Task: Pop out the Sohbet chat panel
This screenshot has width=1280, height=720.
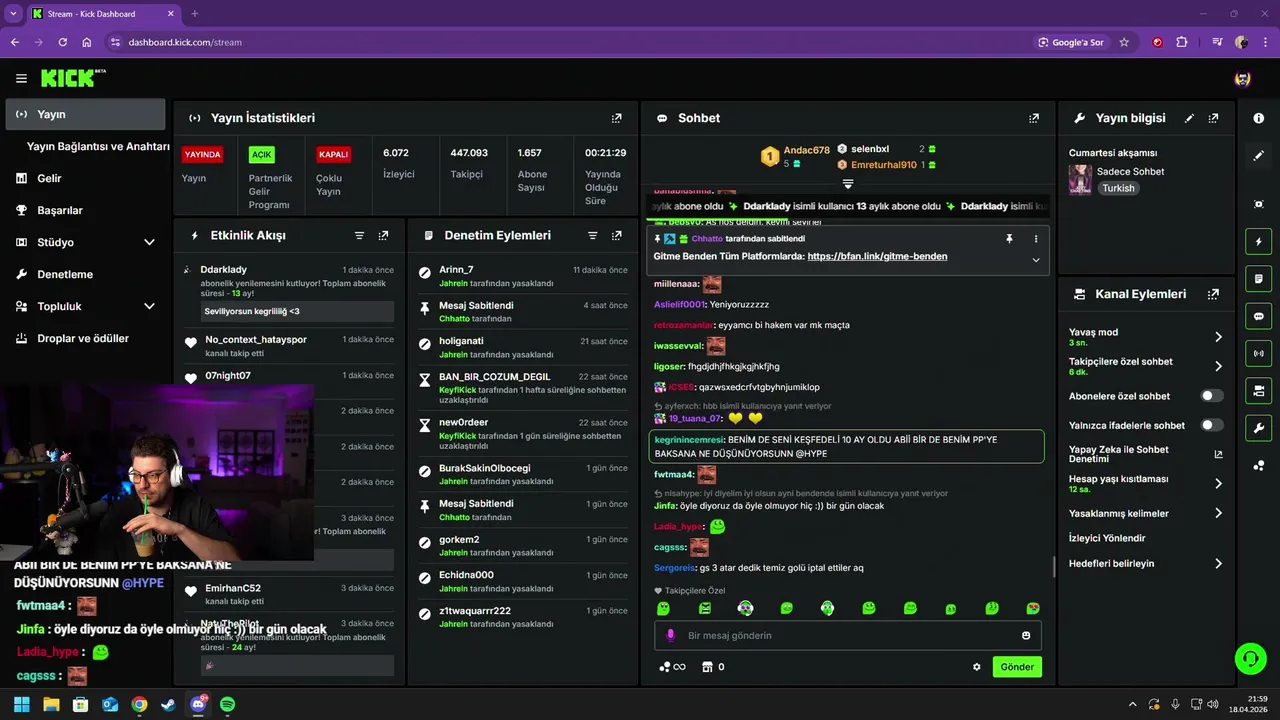Action: point(1034,118)
